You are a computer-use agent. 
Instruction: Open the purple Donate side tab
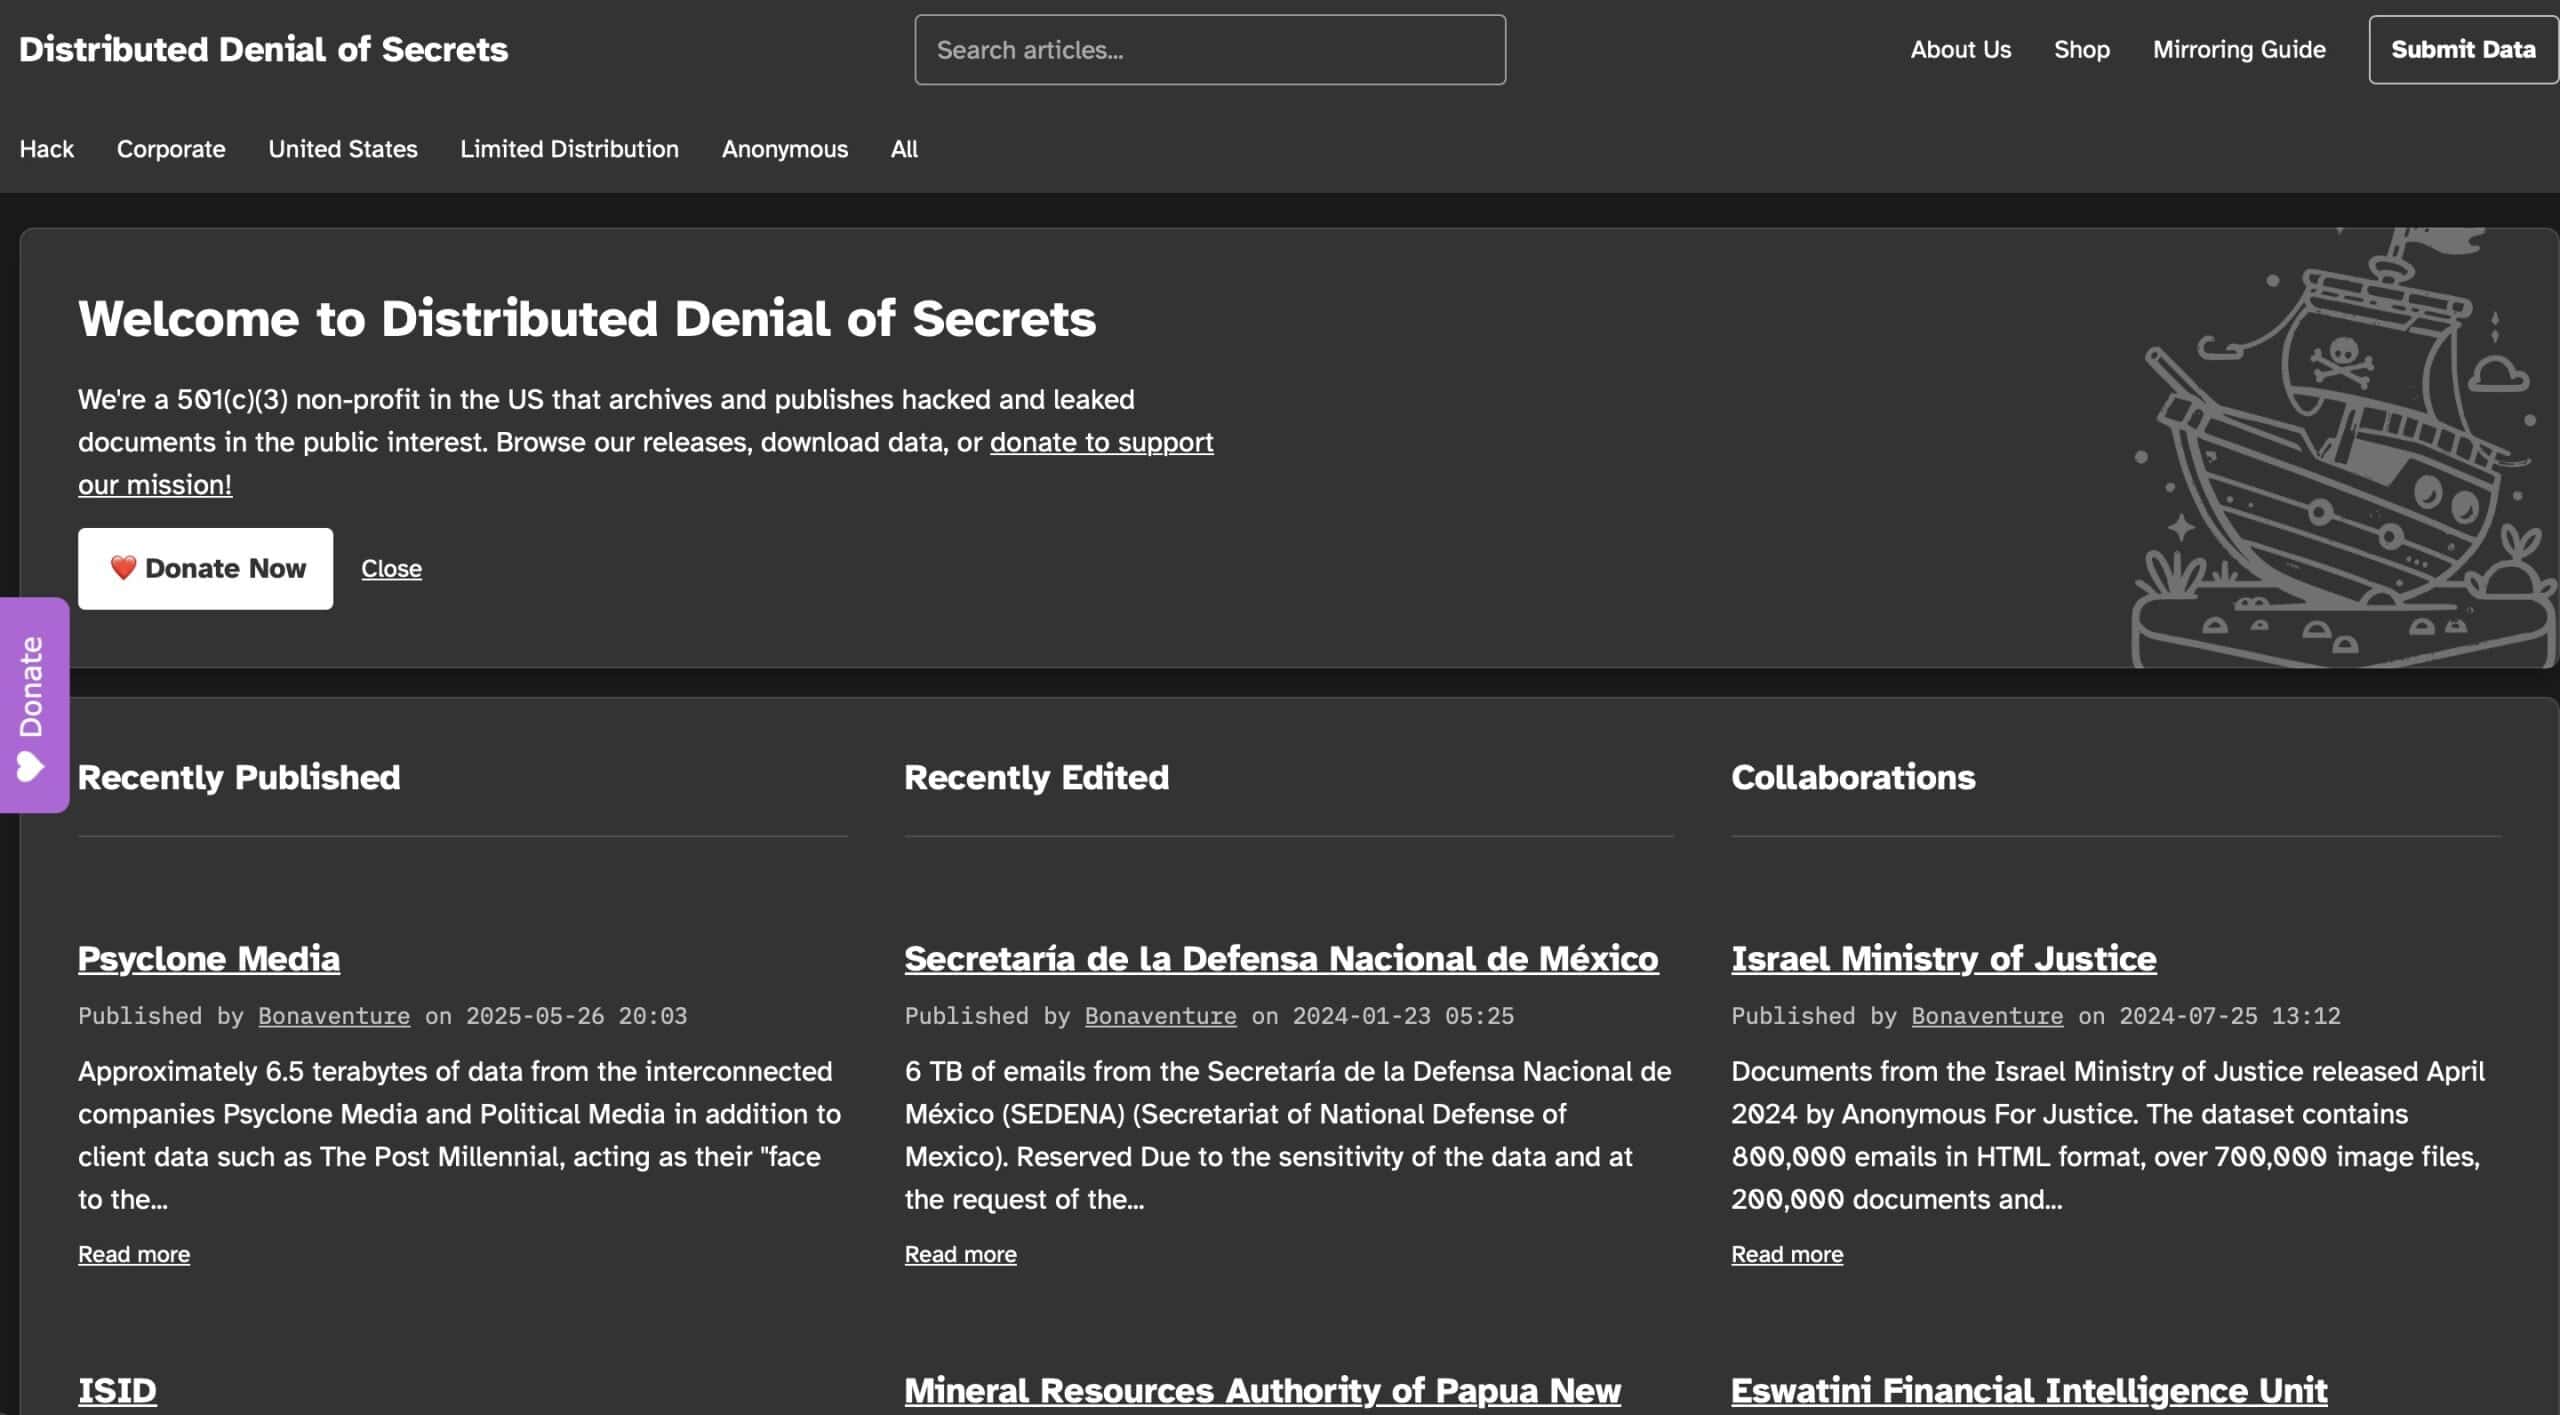tap(33, 705)
